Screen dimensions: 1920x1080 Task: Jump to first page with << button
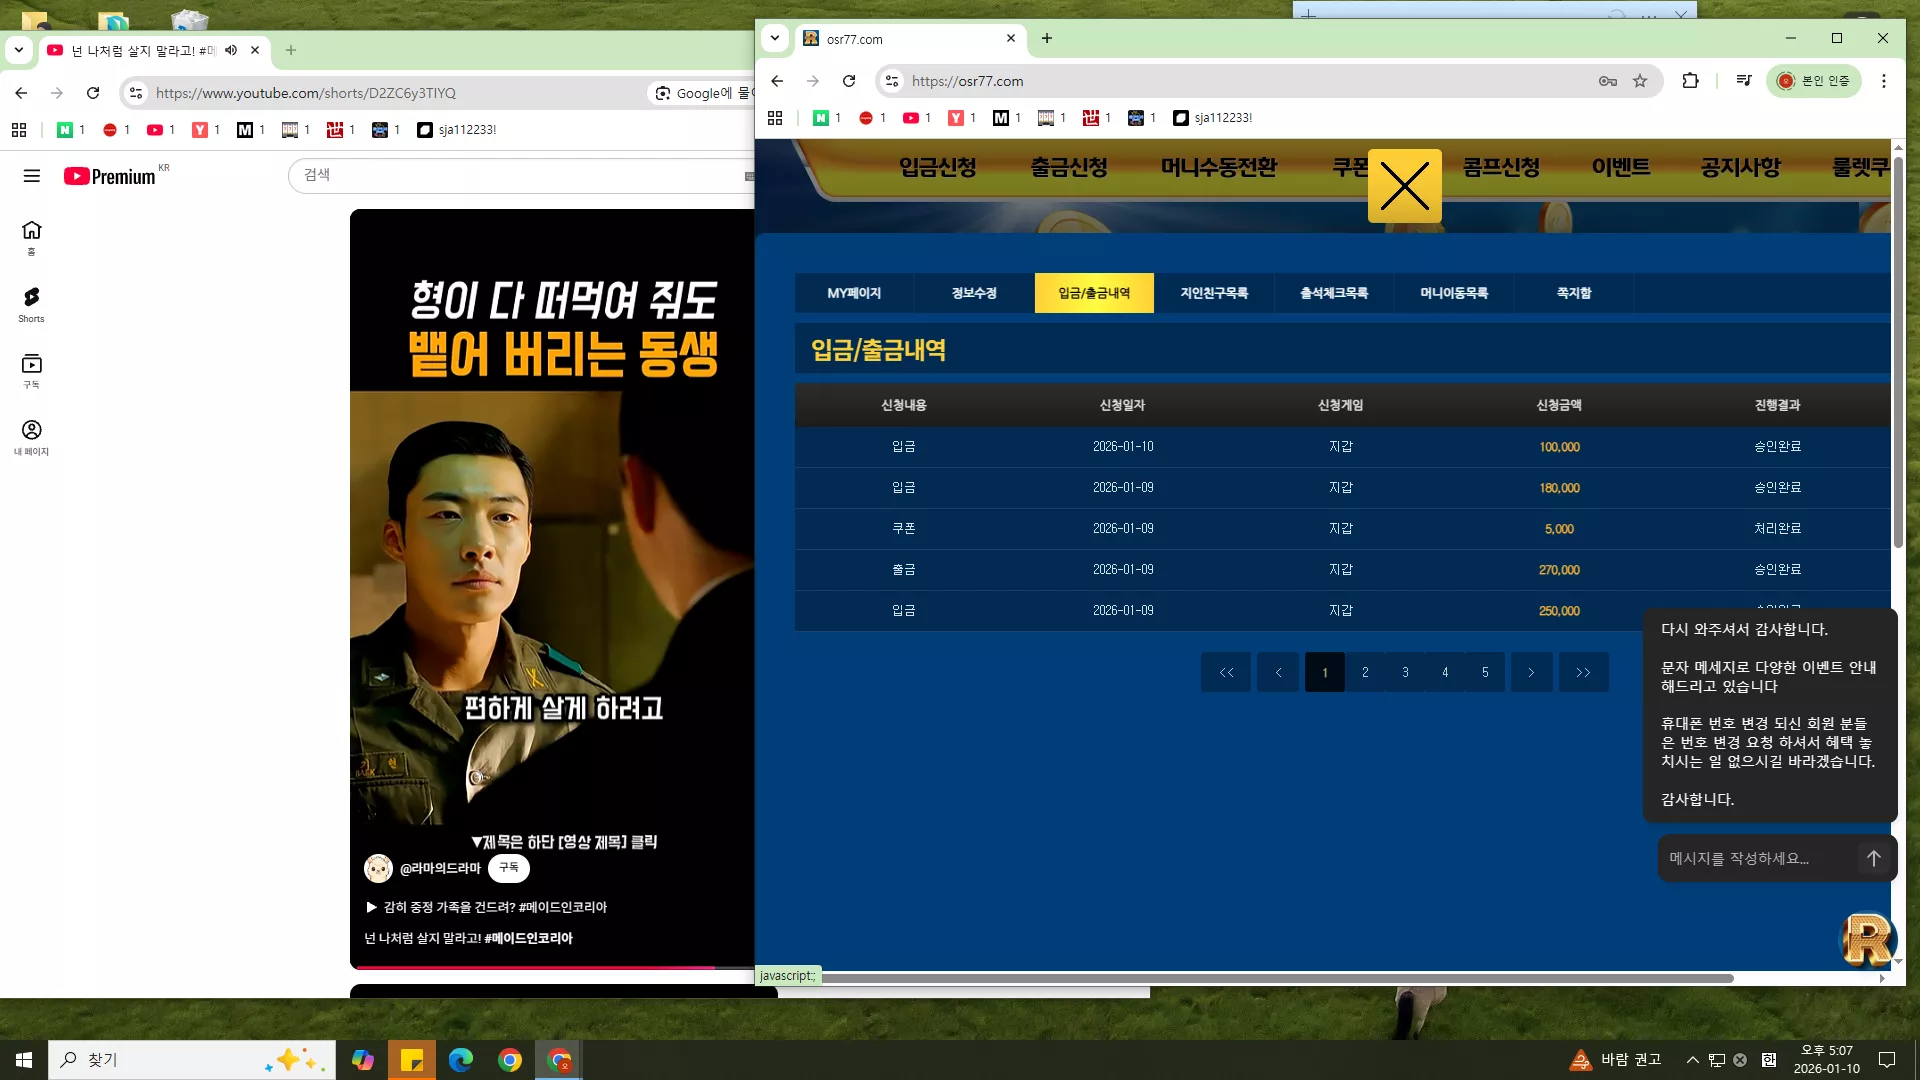click(1226, 672)
